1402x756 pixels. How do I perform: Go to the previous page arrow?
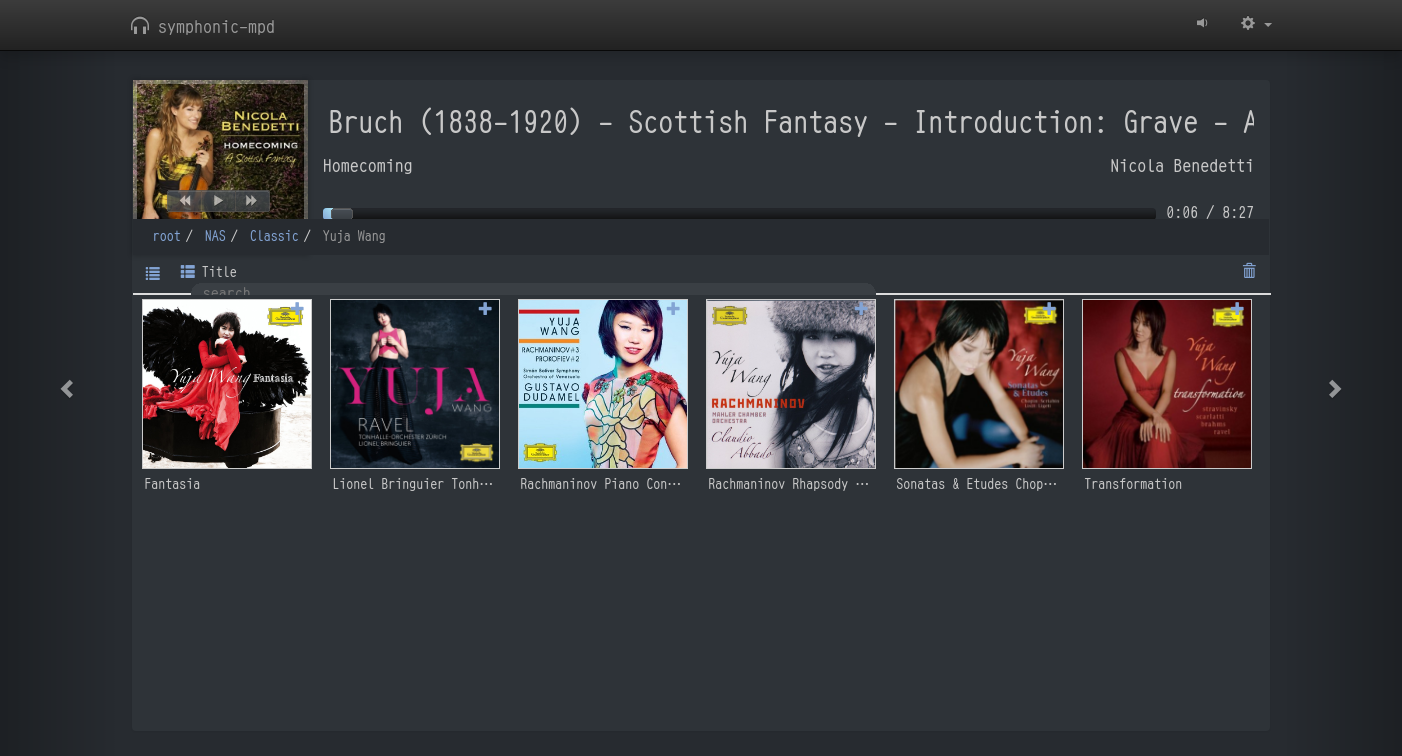(67, 389)
